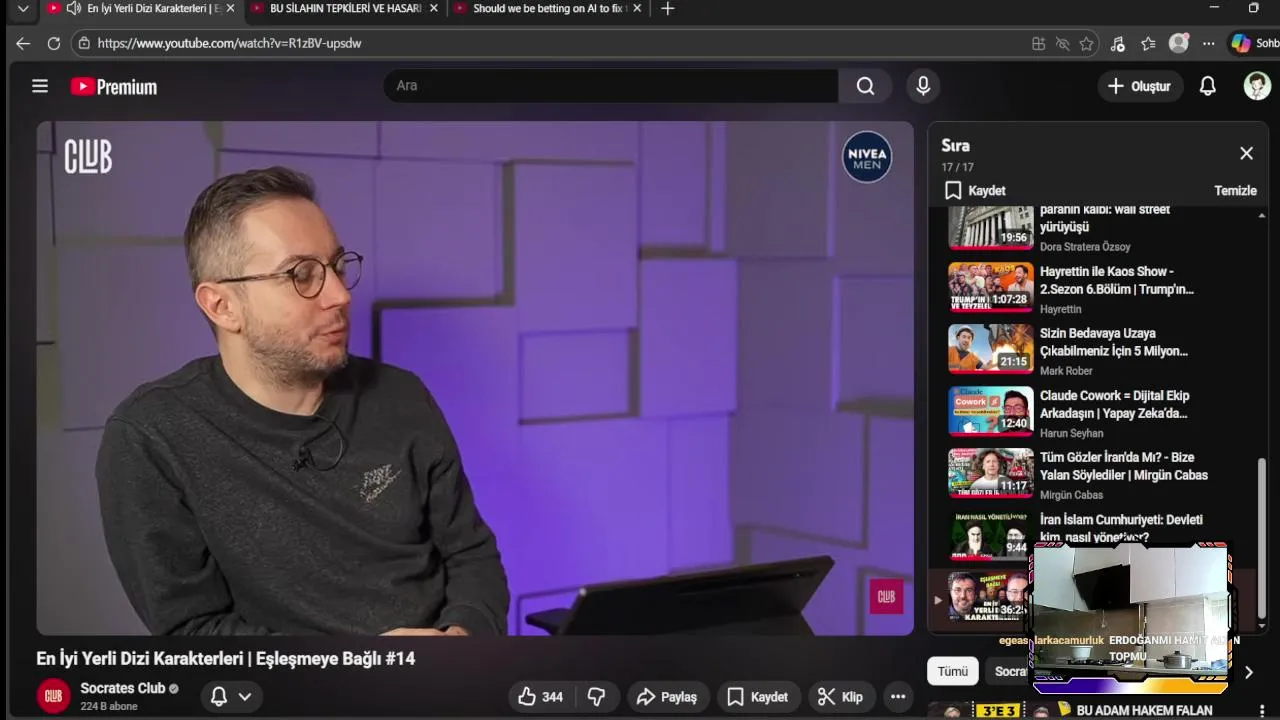Image resolution: width=1280 pixels, height=720 pixels.
Task: Add page to favorites star icon
Action: pos(1086,44)
